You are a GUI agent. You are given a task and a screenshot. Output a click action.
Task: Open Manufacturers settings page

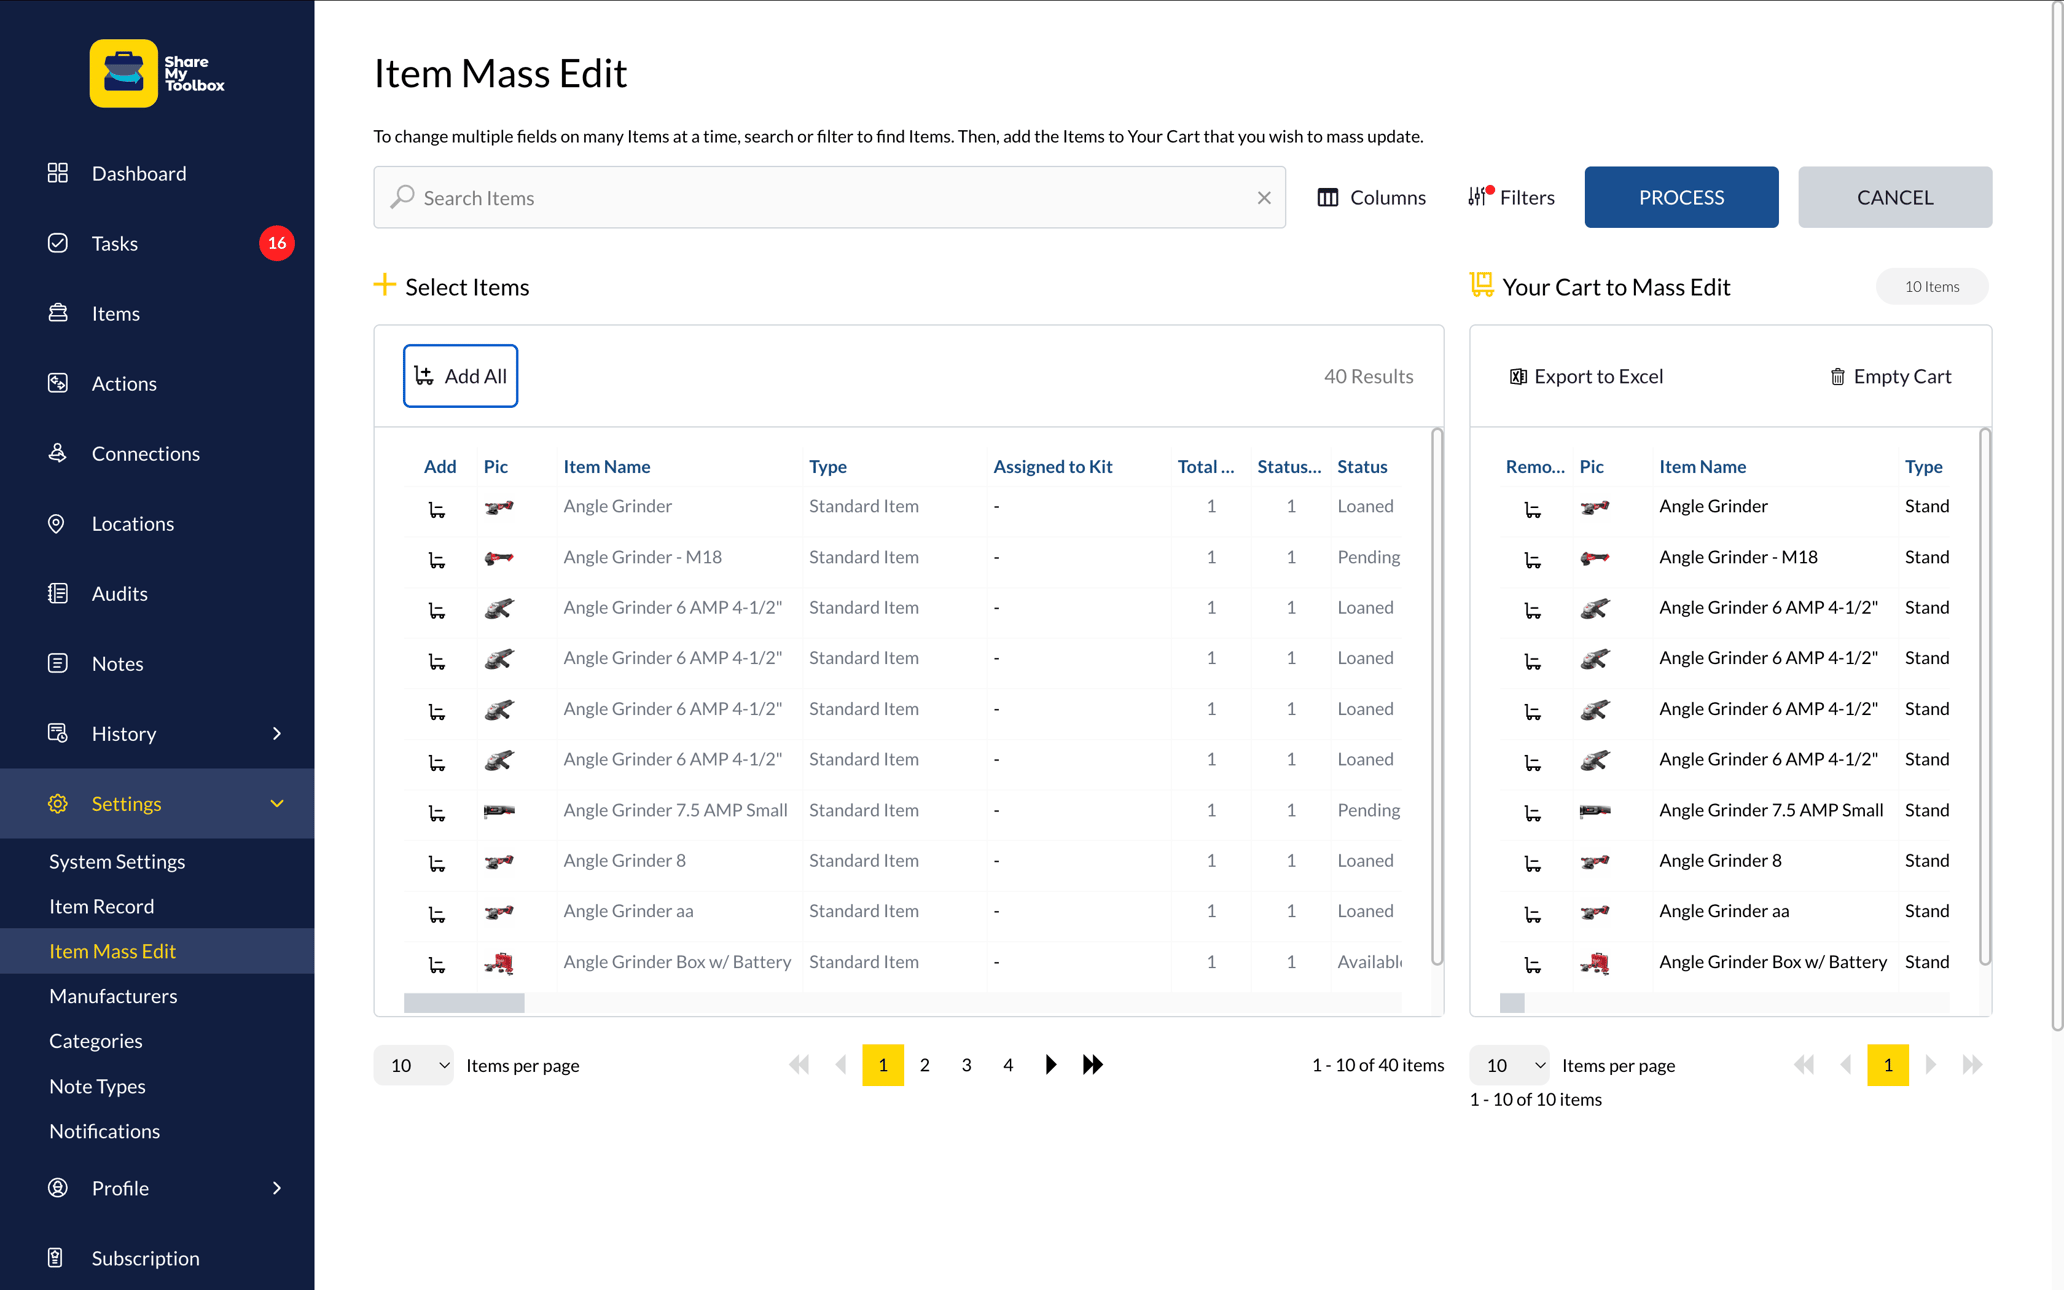(x=113, y=996)
